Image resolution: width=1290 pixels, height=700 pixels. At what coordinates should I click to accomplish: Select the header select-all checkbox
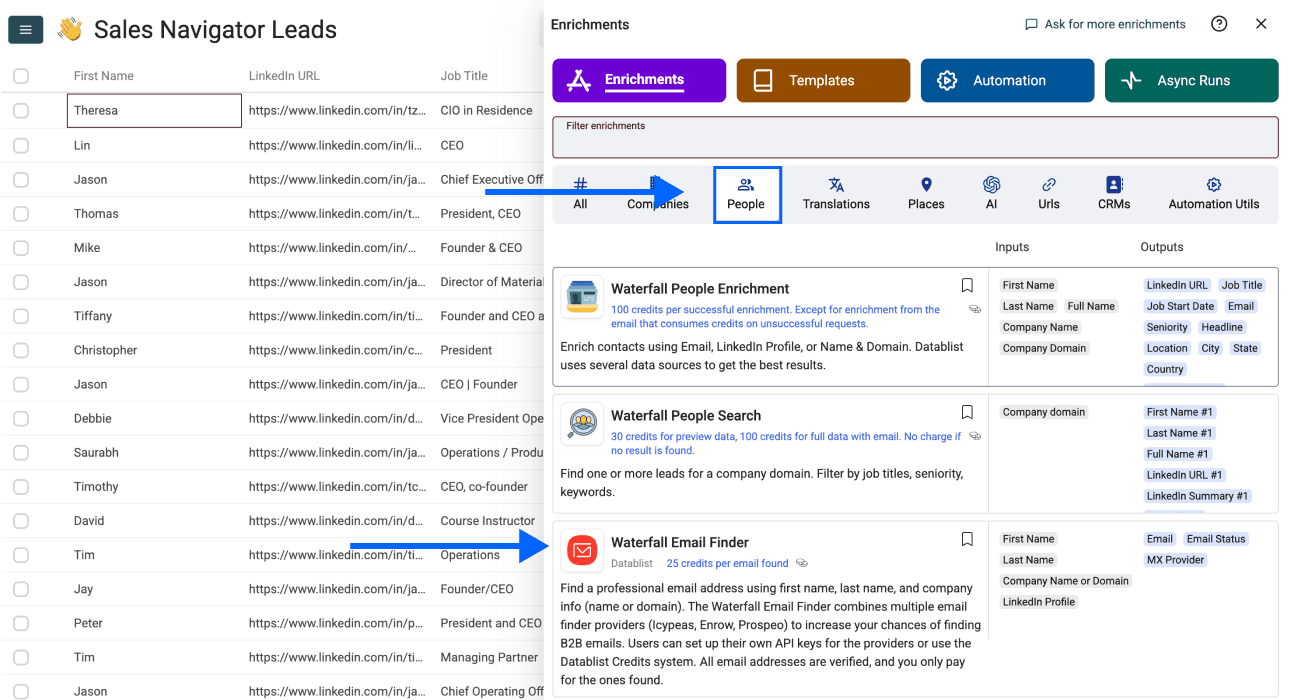click(21, 75)
